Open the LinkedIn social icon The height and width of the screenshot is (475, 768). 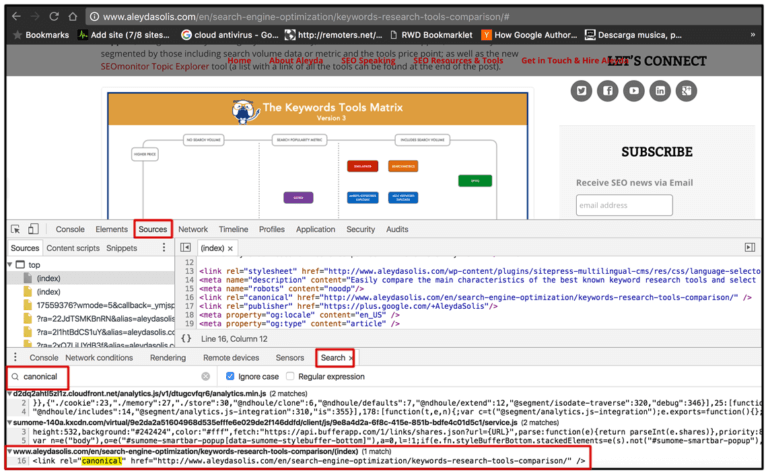660,91
